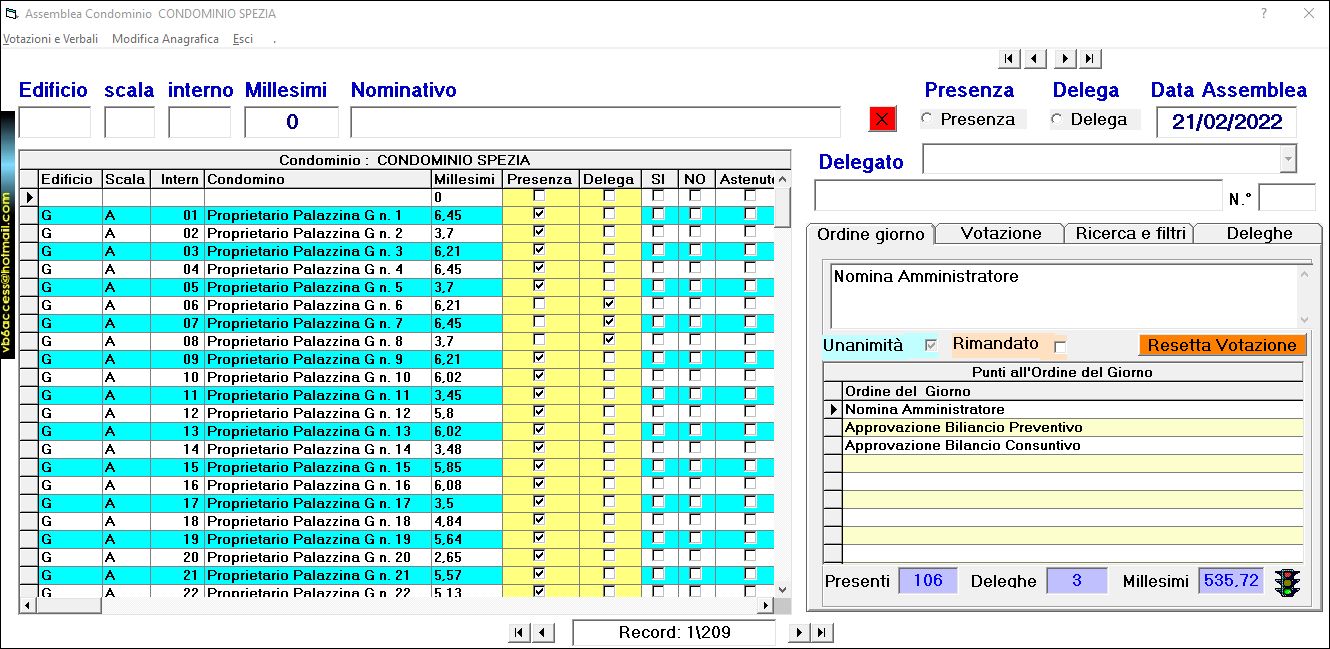Open the Modifica Anagrafica menu

(x=165, y=39)
